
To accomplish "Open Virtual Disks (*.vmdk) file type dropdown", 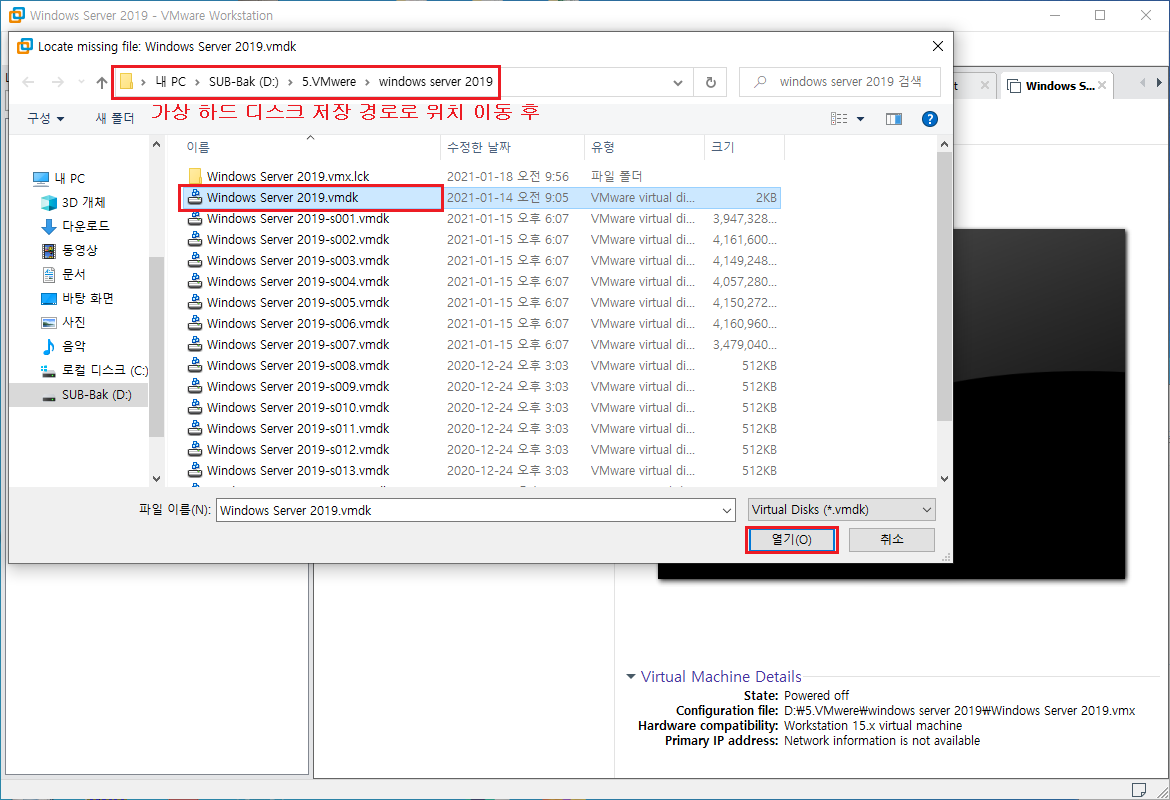I will [842, 510].
